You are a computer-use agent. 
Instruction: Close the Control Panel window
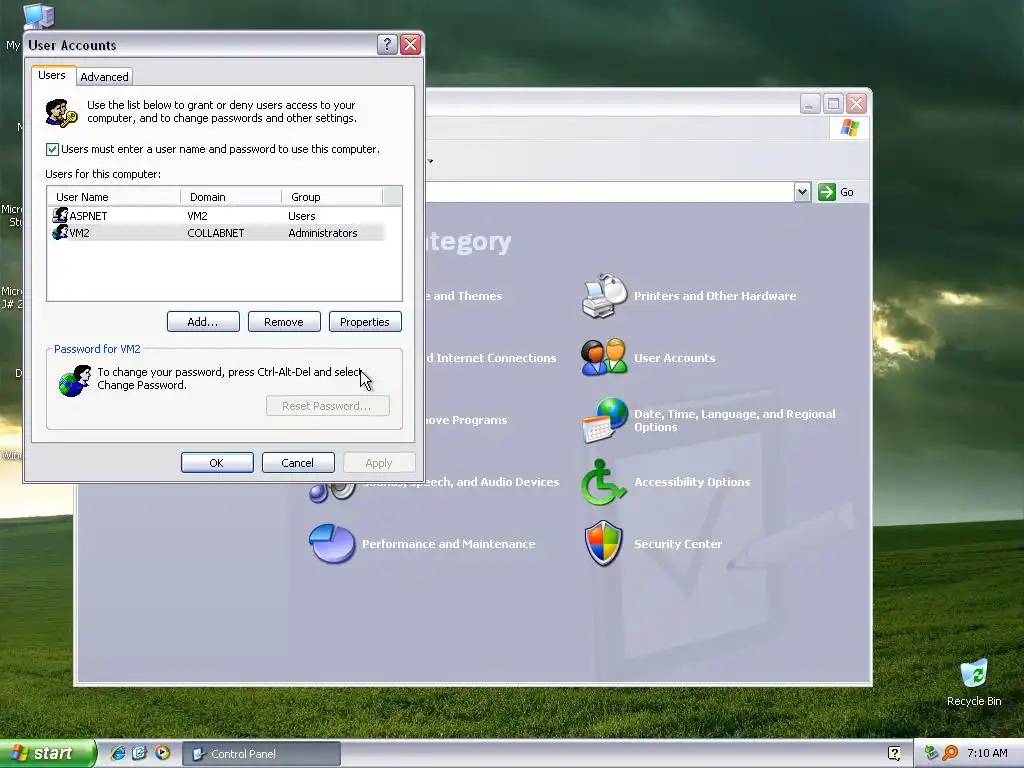point(856,103)
